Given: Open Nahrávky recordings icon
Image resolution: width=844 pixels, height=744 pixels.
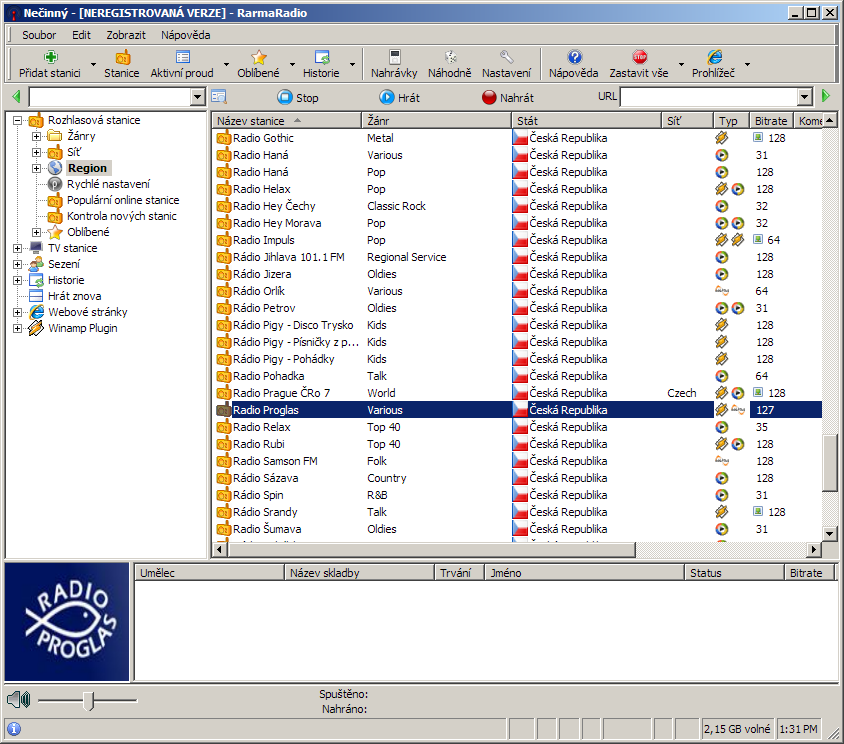Looking at the screenshot, I should pos(395,57).
